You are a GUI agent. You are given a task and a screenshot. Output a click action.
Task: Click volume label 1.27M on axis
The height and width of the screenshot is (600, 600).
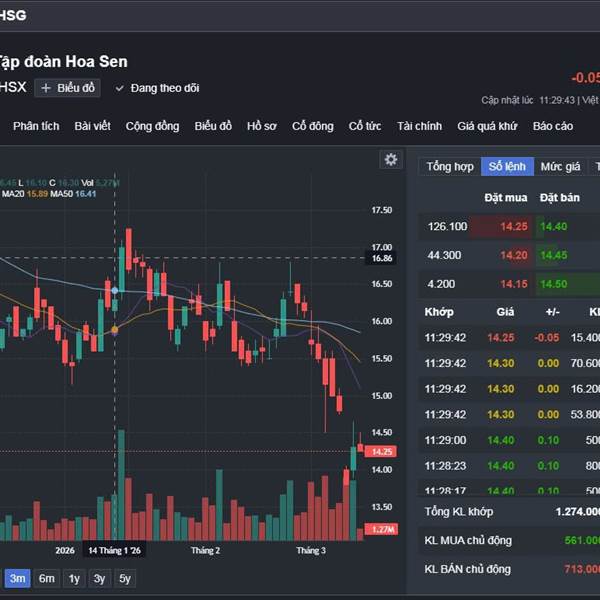pos(382,530)
